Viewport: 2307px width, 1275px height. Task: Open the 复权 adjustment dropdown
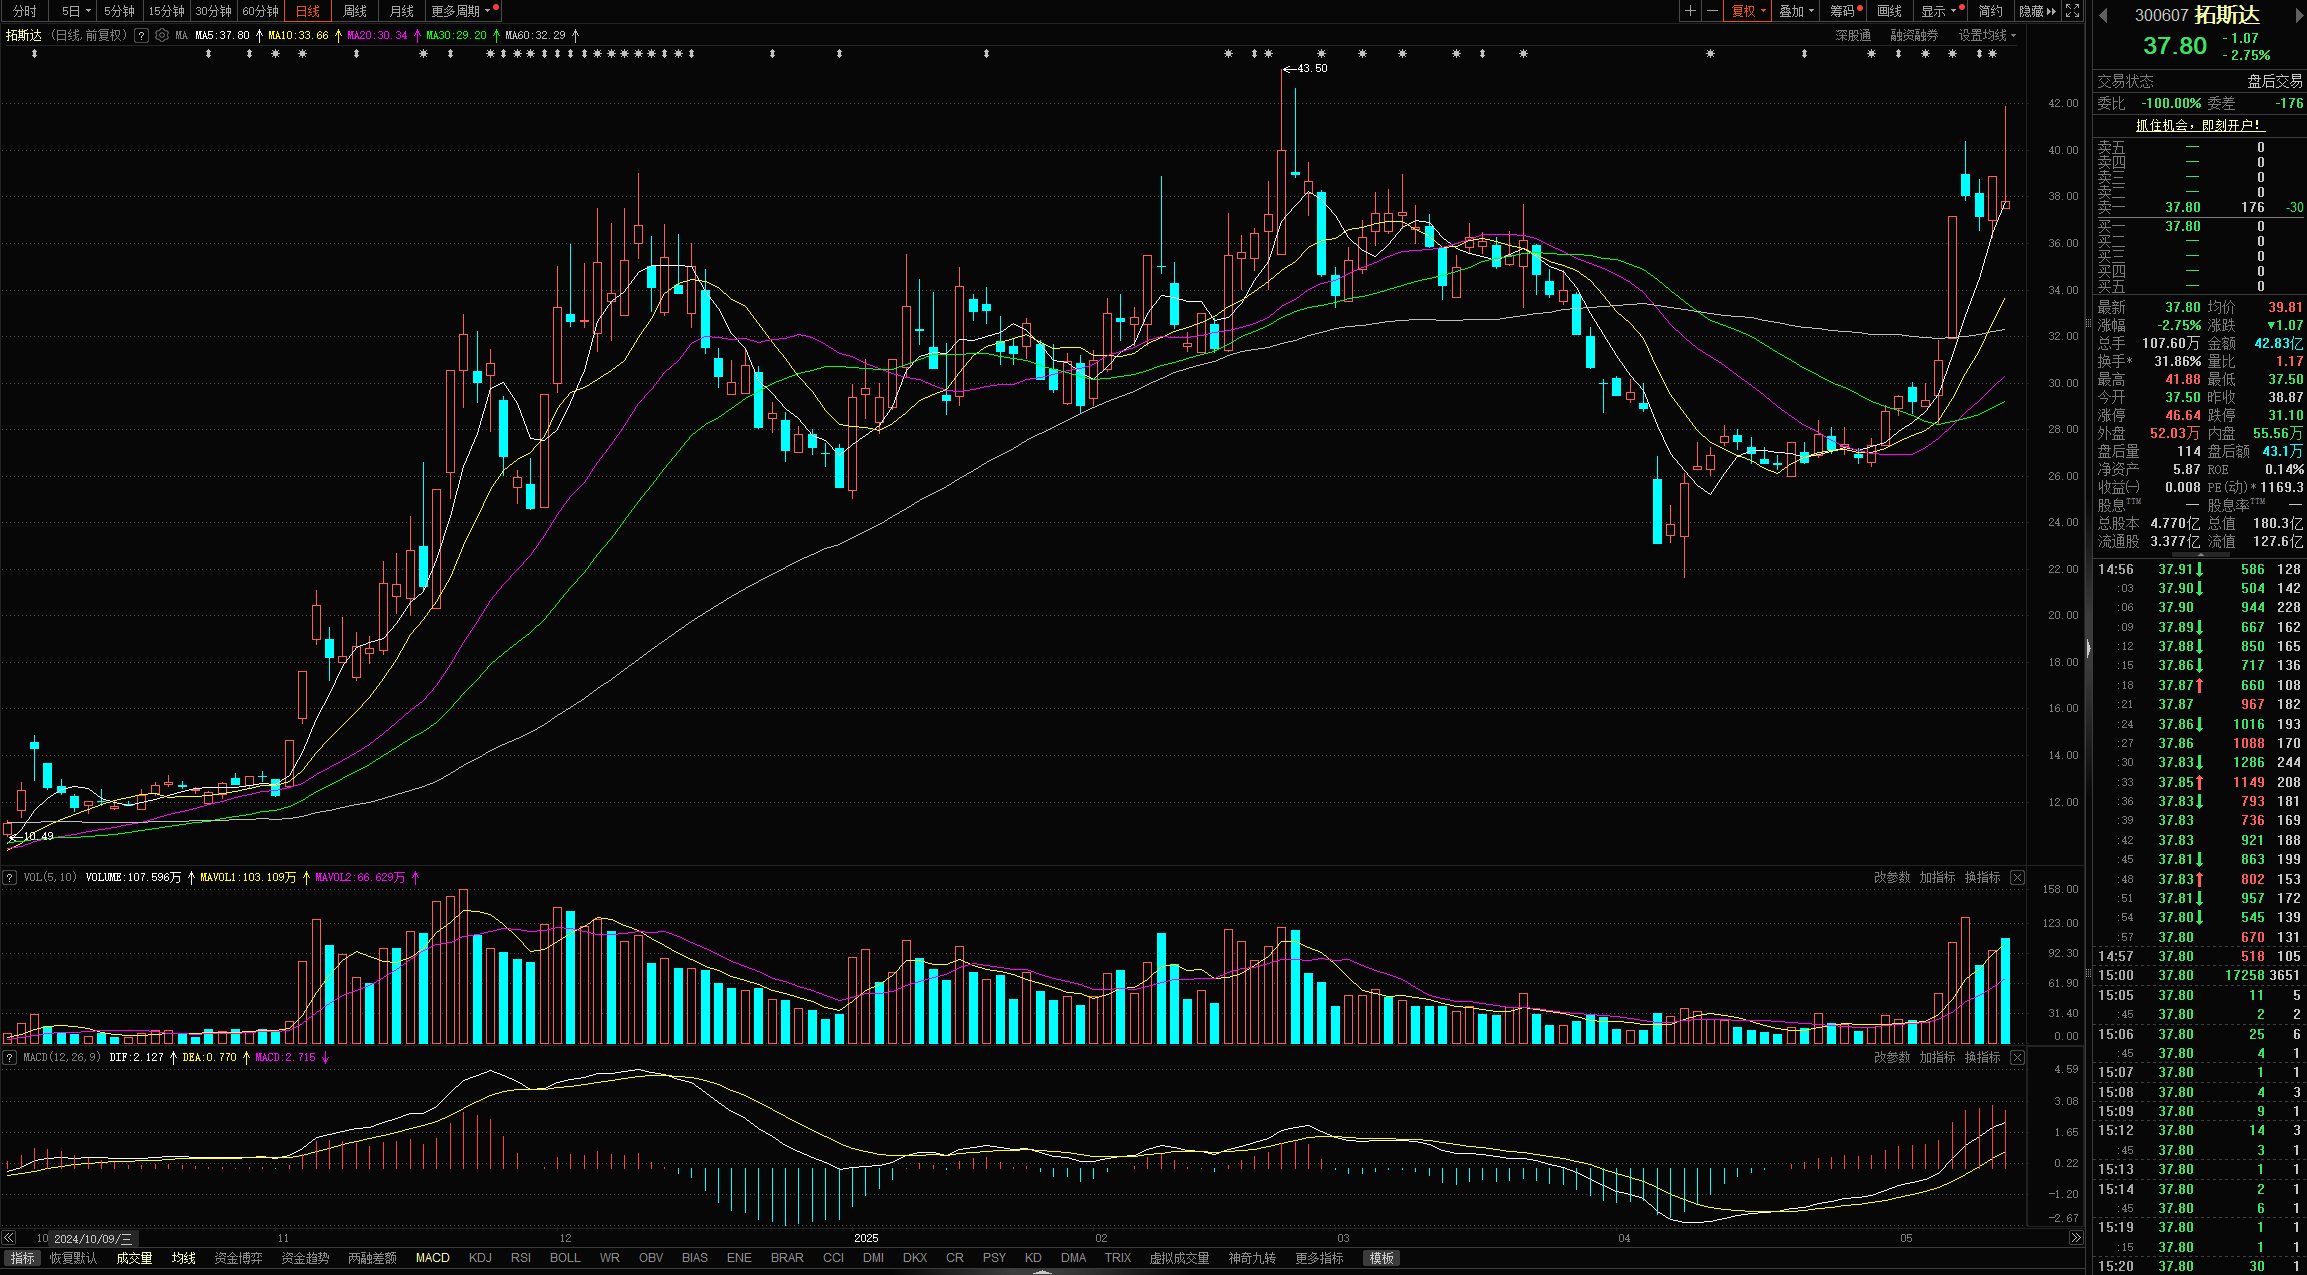[x=1749, y=11]
